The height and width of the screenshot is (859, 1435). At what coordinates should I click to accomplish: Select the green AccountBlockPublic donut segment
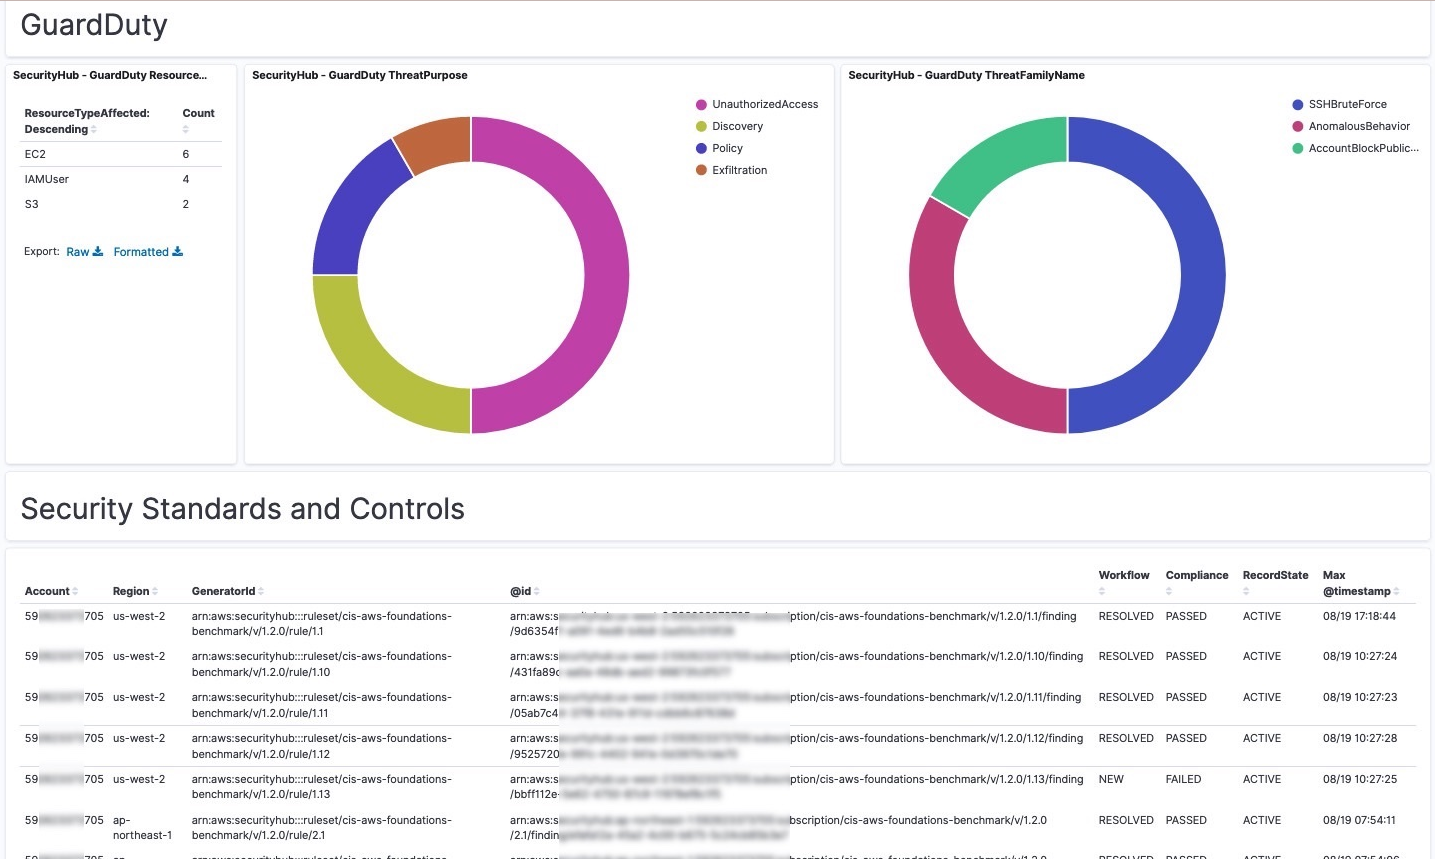click(x=1000, y=157)
